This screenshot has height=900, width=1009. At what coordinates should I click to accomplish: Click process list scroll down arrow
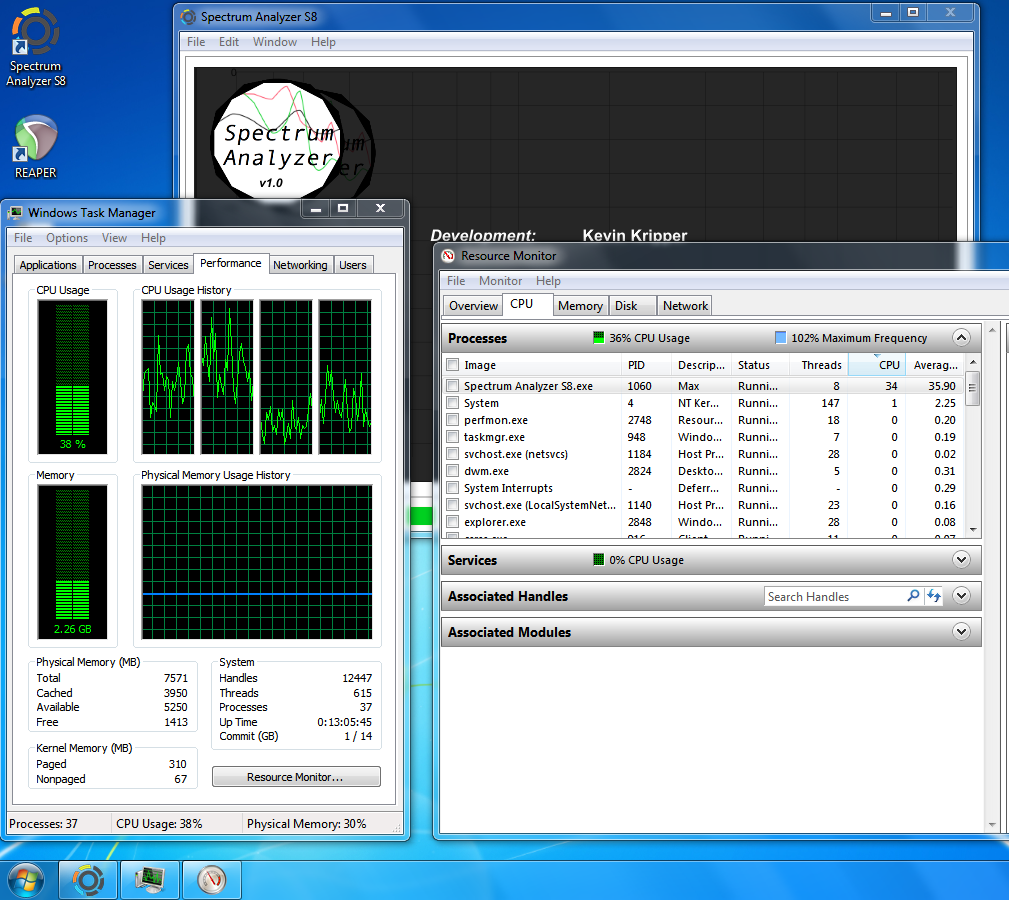(x=972, y=529)
